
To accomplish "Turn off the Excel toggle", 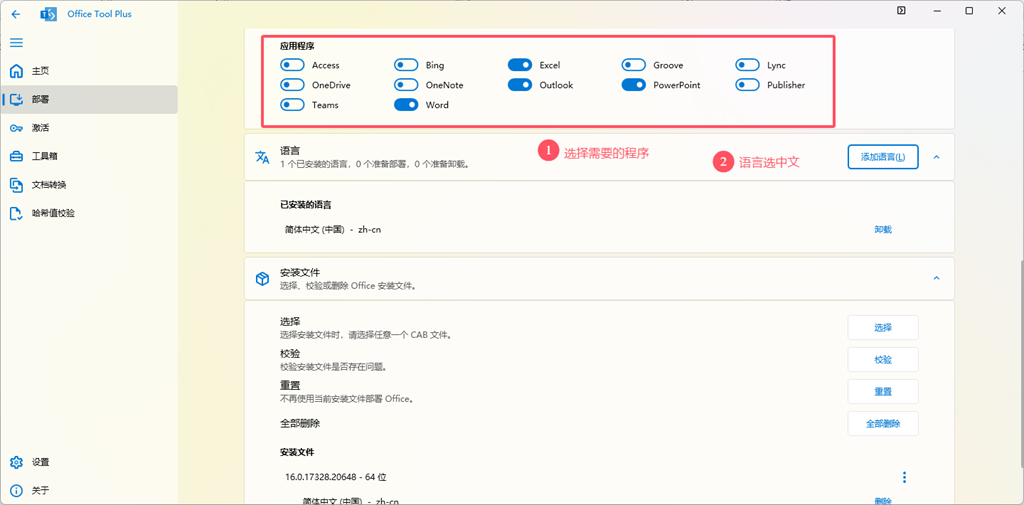I will point(520,65).
